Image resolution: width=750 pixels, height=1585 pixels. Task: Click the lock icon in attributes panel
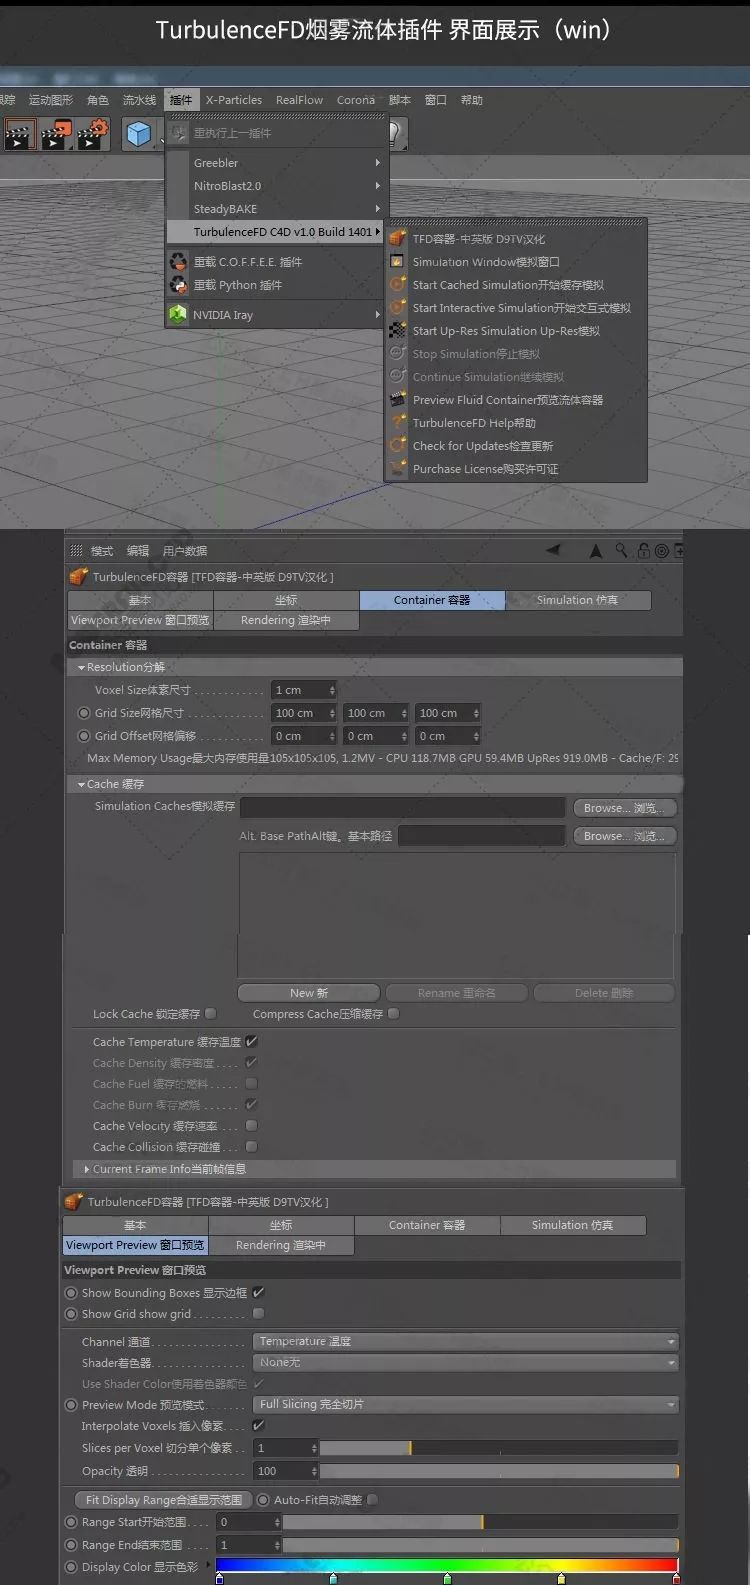tap(643, 551)
